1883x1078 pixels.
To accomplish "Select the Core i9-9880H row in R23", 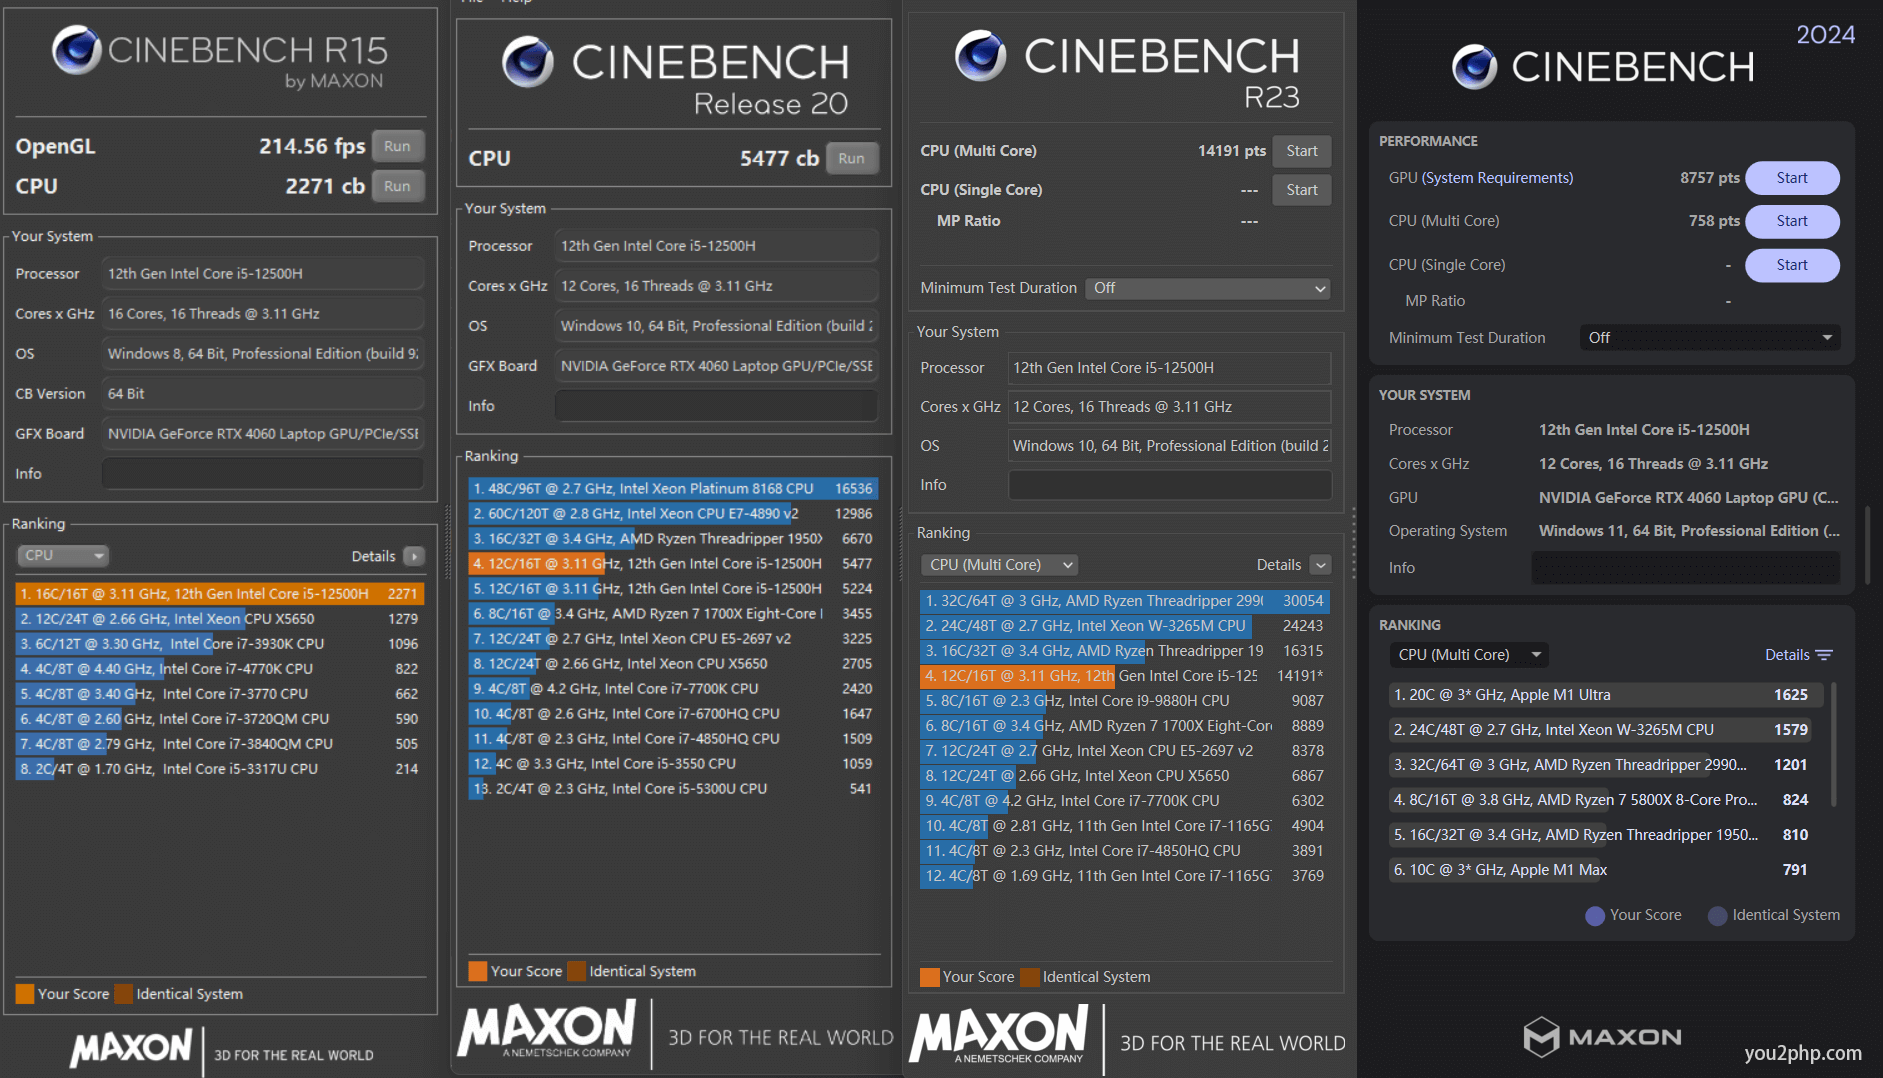I will point(1125,701).
